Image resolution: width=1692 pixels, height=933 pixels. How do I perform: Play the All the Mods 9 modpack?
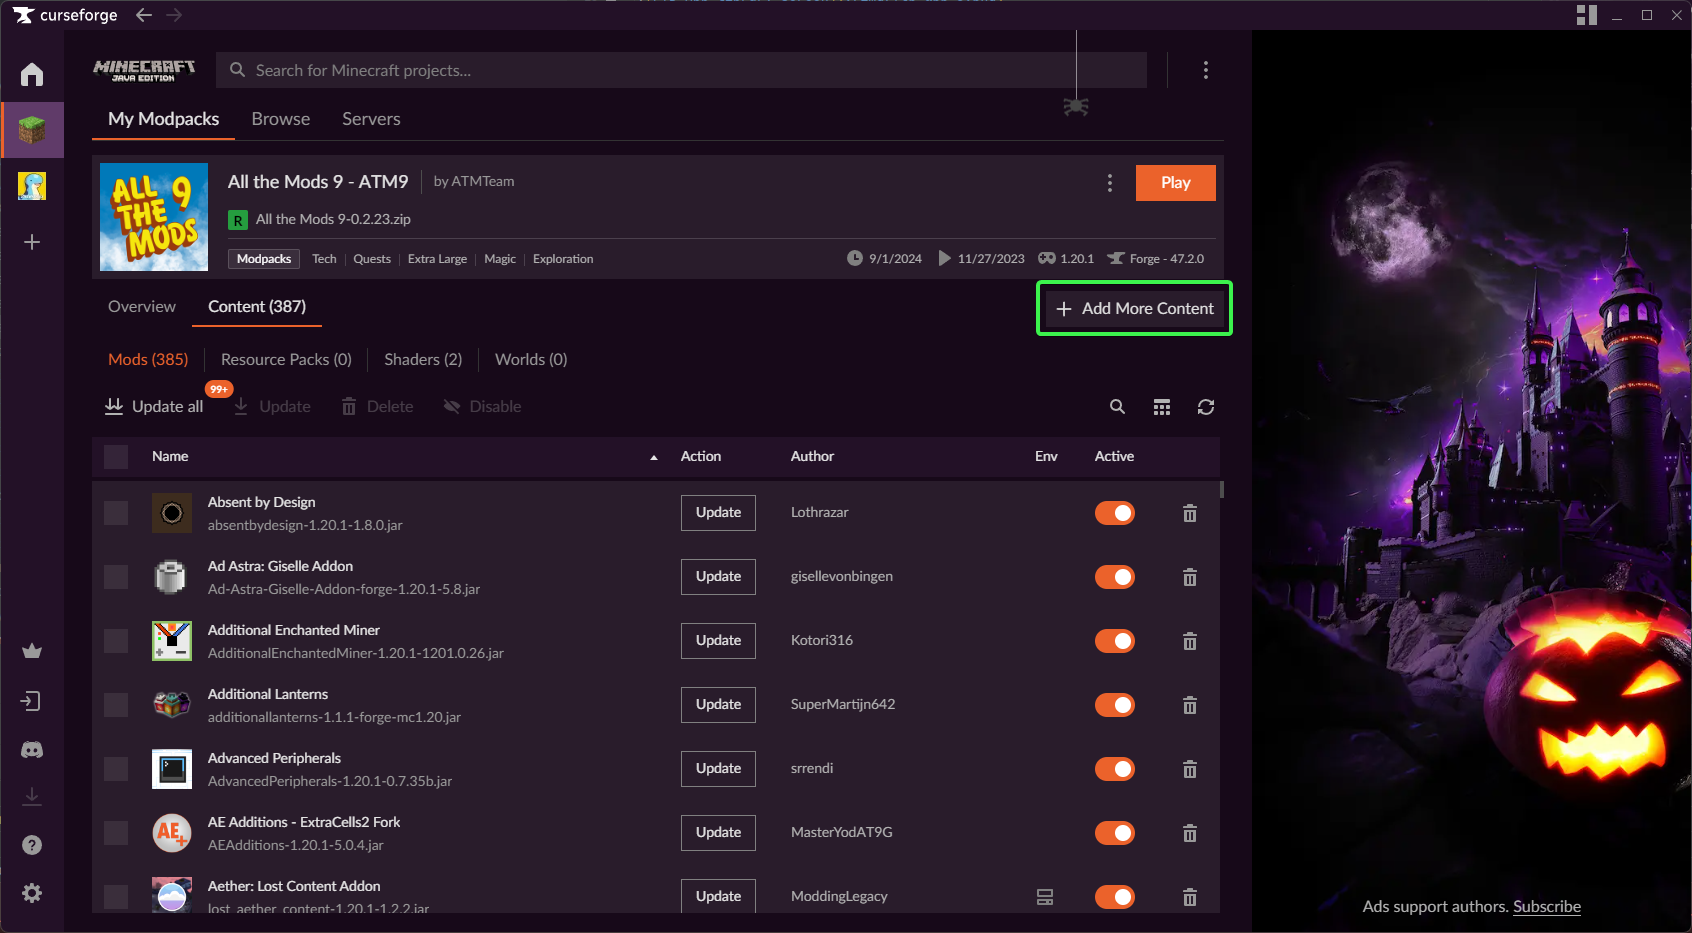[x=1176, y=183]
